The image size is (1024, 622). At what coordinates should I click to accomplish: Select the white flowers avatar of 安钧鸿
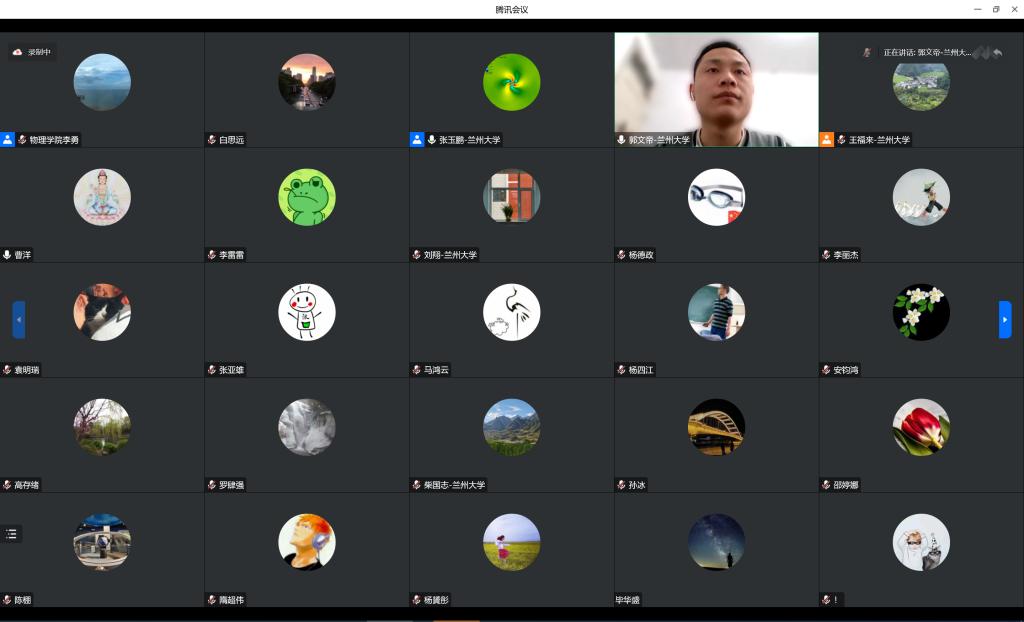pyautogui.click(x=921, y=312)
